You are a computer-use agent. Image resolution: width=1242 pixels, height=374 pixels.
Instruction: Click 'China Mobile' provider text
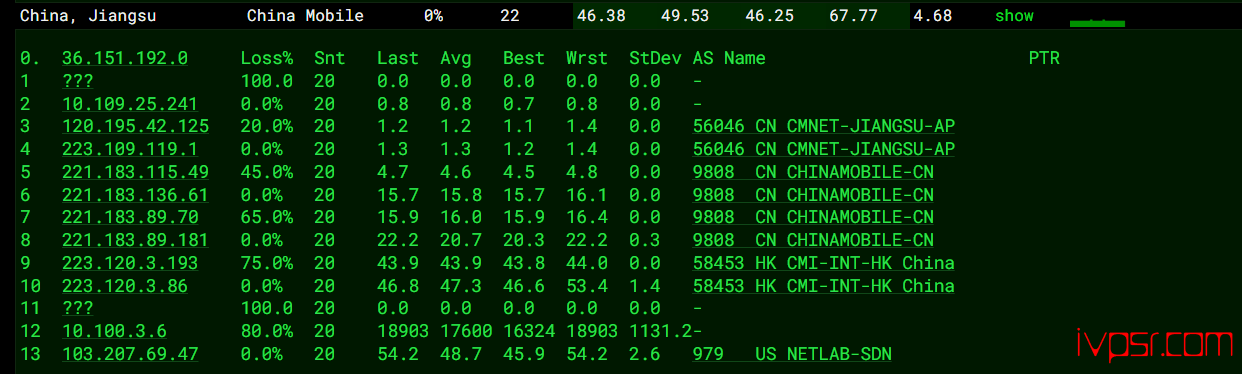(305, 16)
